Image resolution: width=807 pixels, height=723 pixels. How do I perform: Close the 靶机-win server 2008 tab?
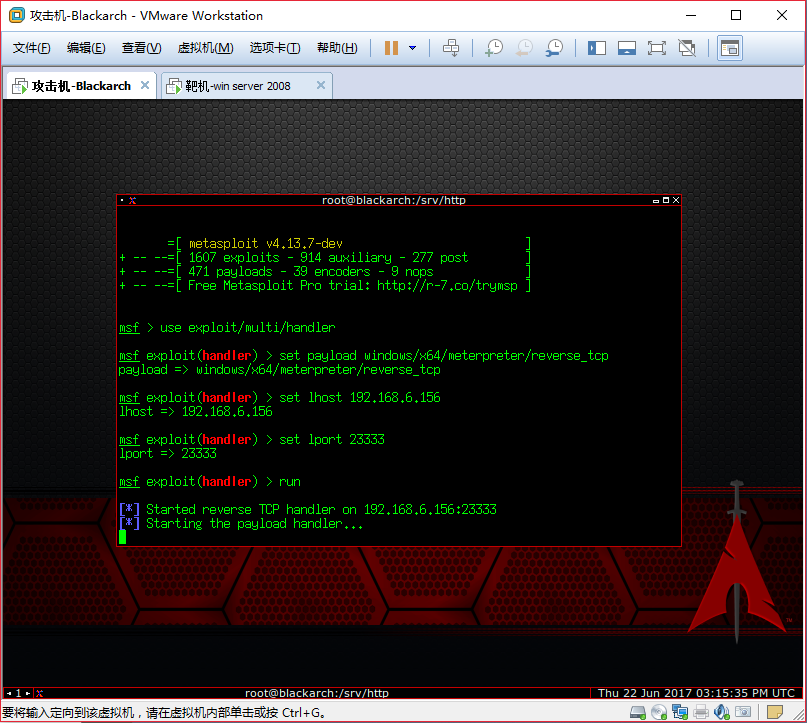tap(321, 85)
